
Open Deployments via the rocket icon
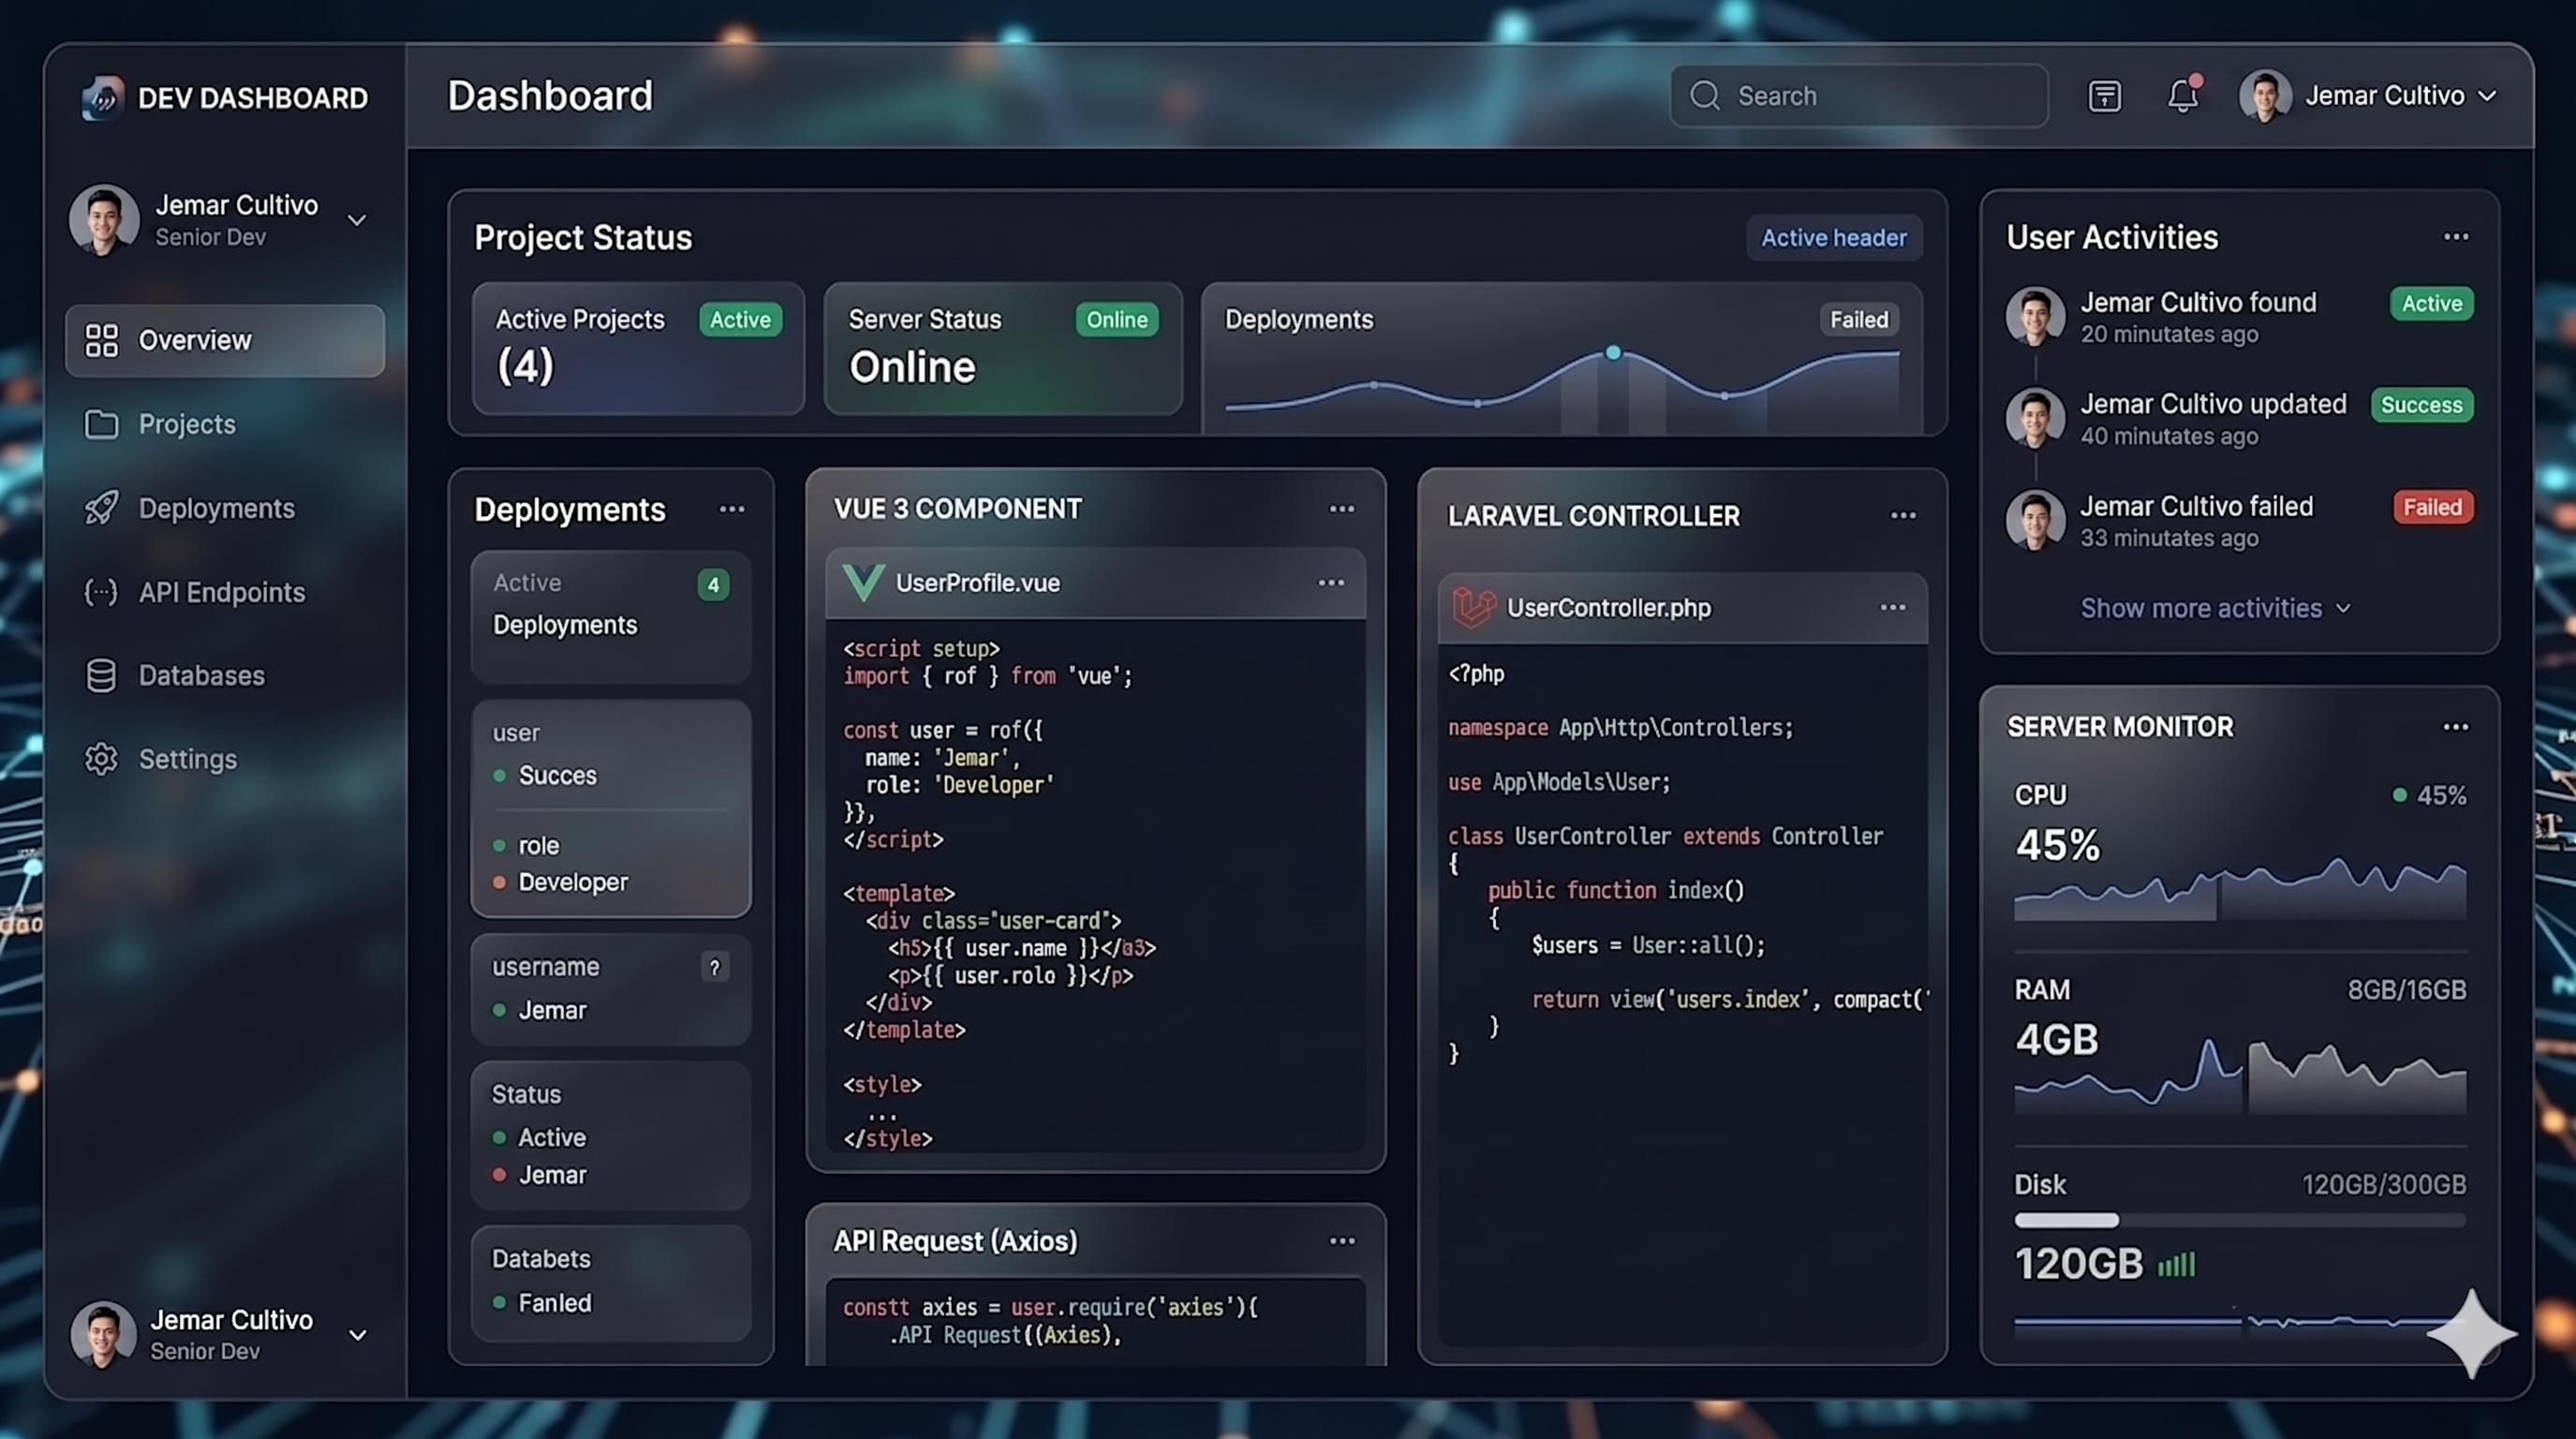tap(101, 508)
